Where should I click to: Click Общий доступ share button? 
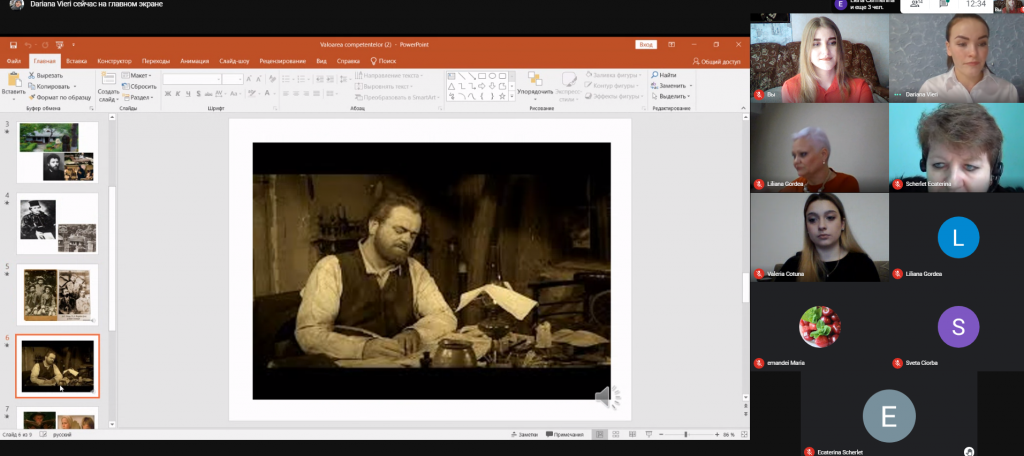(x=716, y=61)
